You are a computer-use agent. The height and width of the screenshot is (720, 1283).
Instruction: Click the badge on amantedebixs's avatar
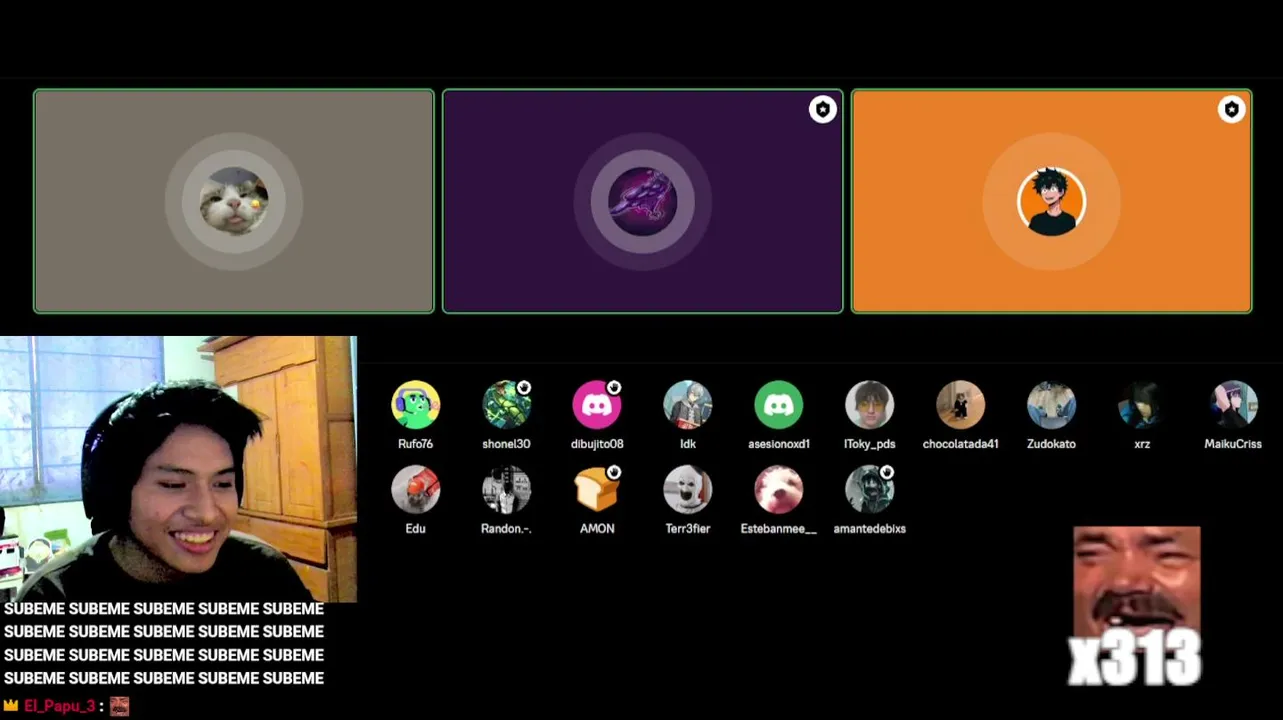(887, 473)
